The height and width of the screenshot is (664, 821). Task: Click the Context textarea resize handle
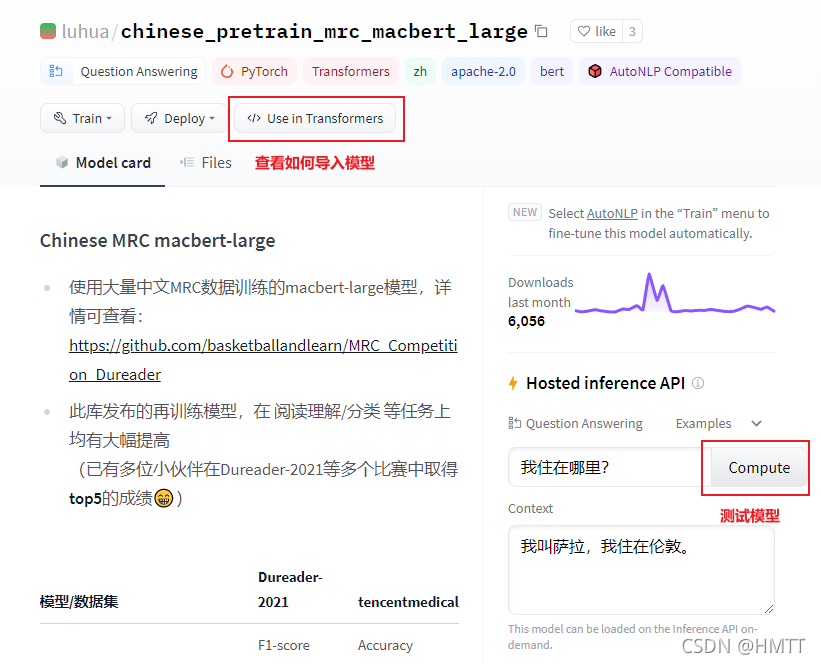[x=769, y=609]
